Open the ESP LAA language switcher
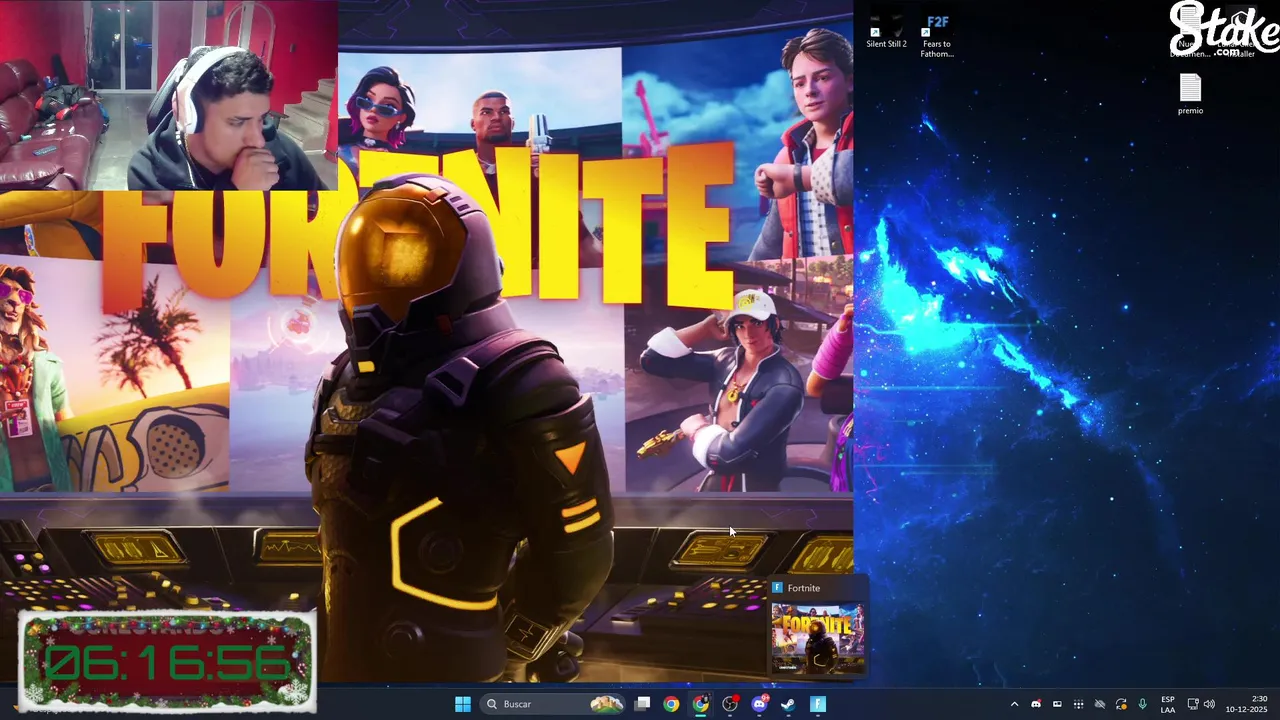 tap(1168, 704)
